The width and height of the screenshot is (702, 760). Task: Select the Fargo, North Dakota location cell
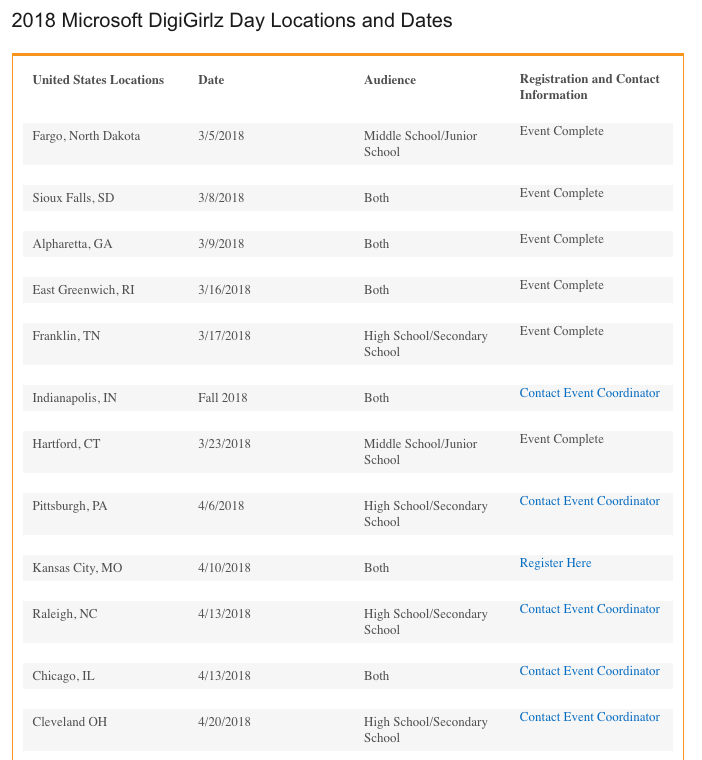point(86,136)
